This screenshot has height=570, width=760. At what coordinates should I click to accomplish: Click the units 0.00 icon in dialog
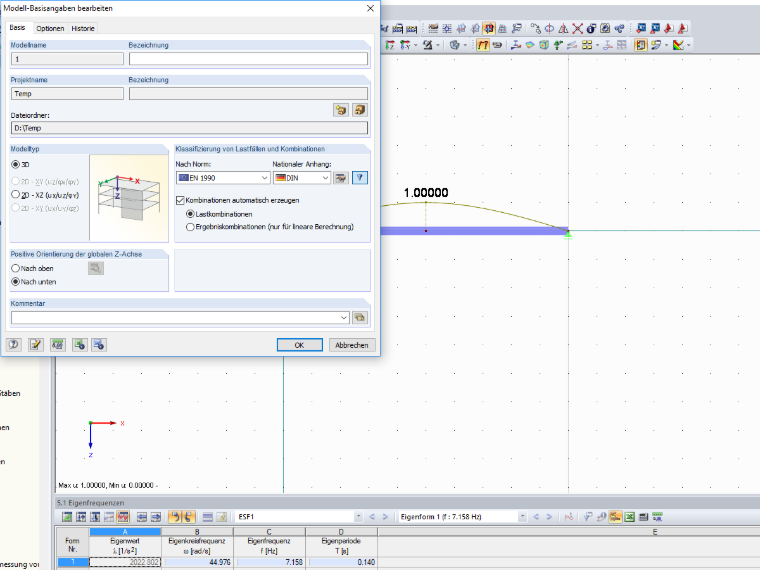pyautogui.click(x=58, y=345)
